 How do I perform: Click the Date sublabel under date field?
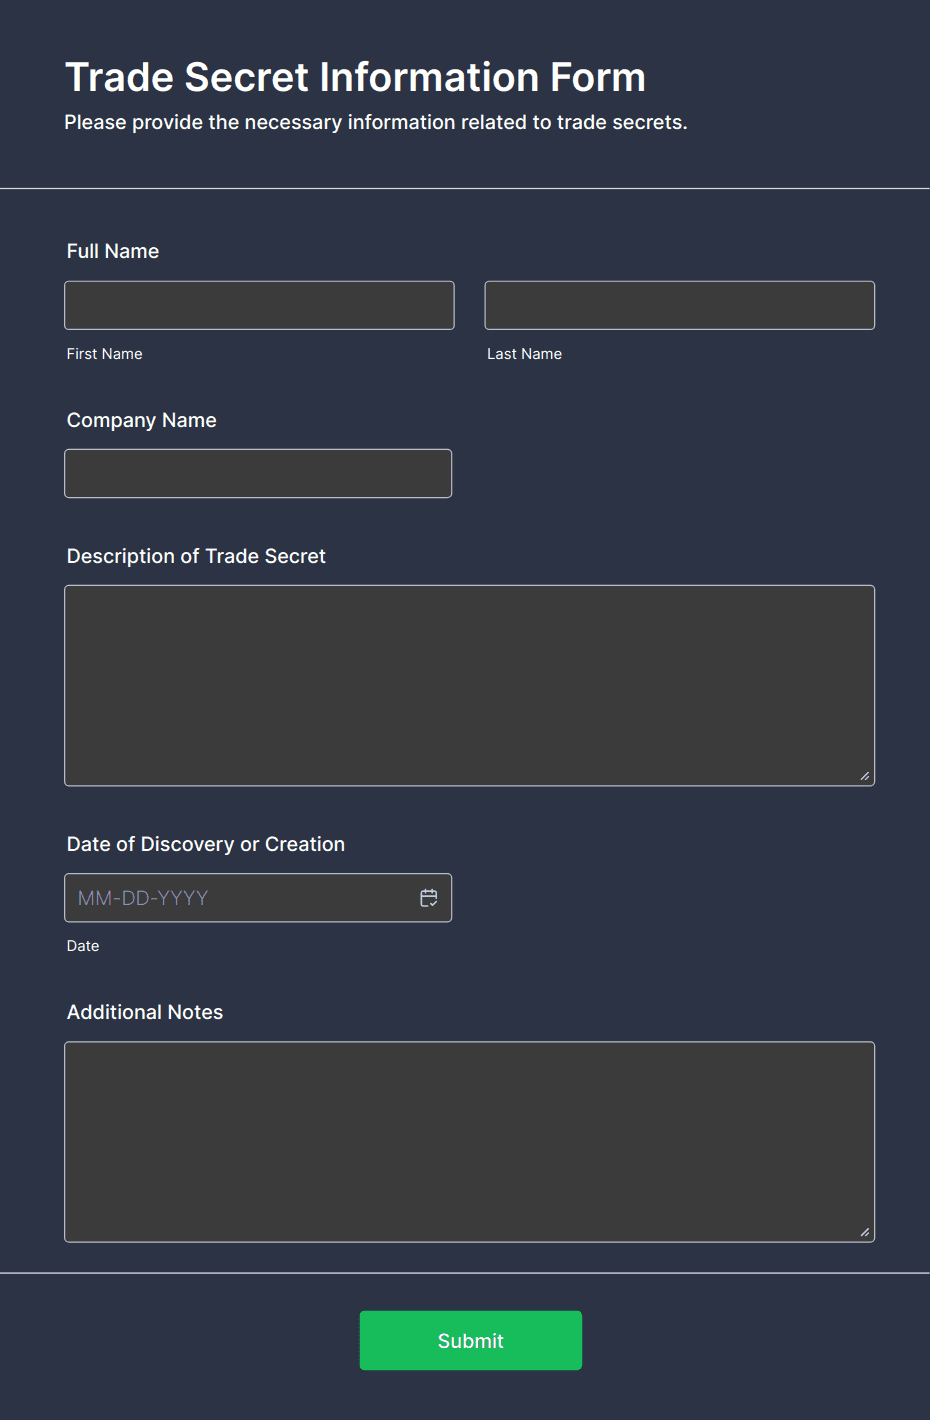point(83,946)
